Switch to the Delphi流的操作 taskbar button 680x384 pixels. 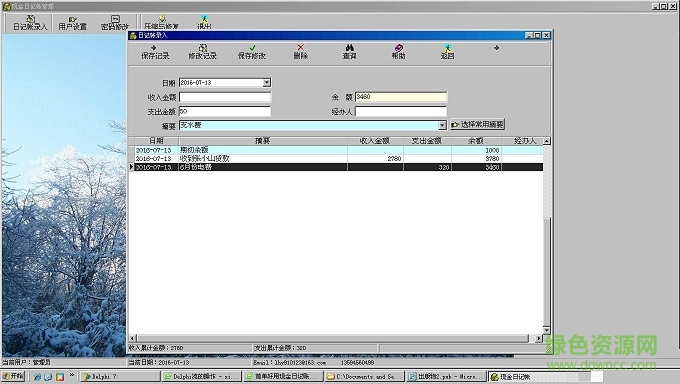(202, 377)
